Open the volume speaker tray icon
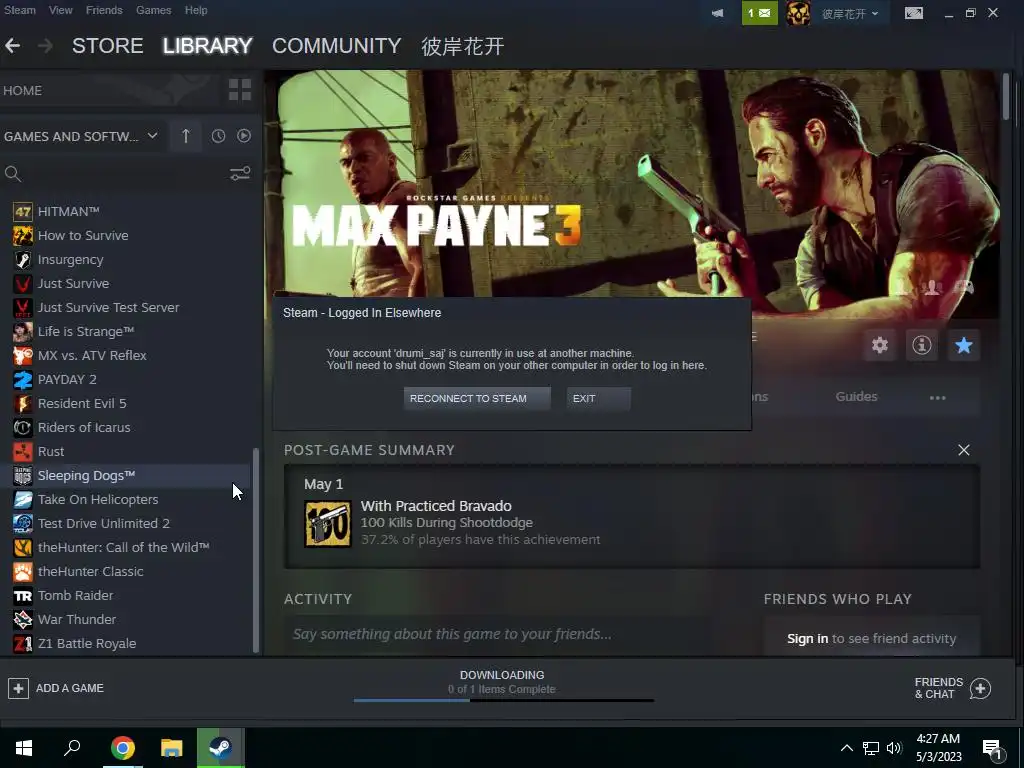 pyautogui.click(x=894, y=748)
